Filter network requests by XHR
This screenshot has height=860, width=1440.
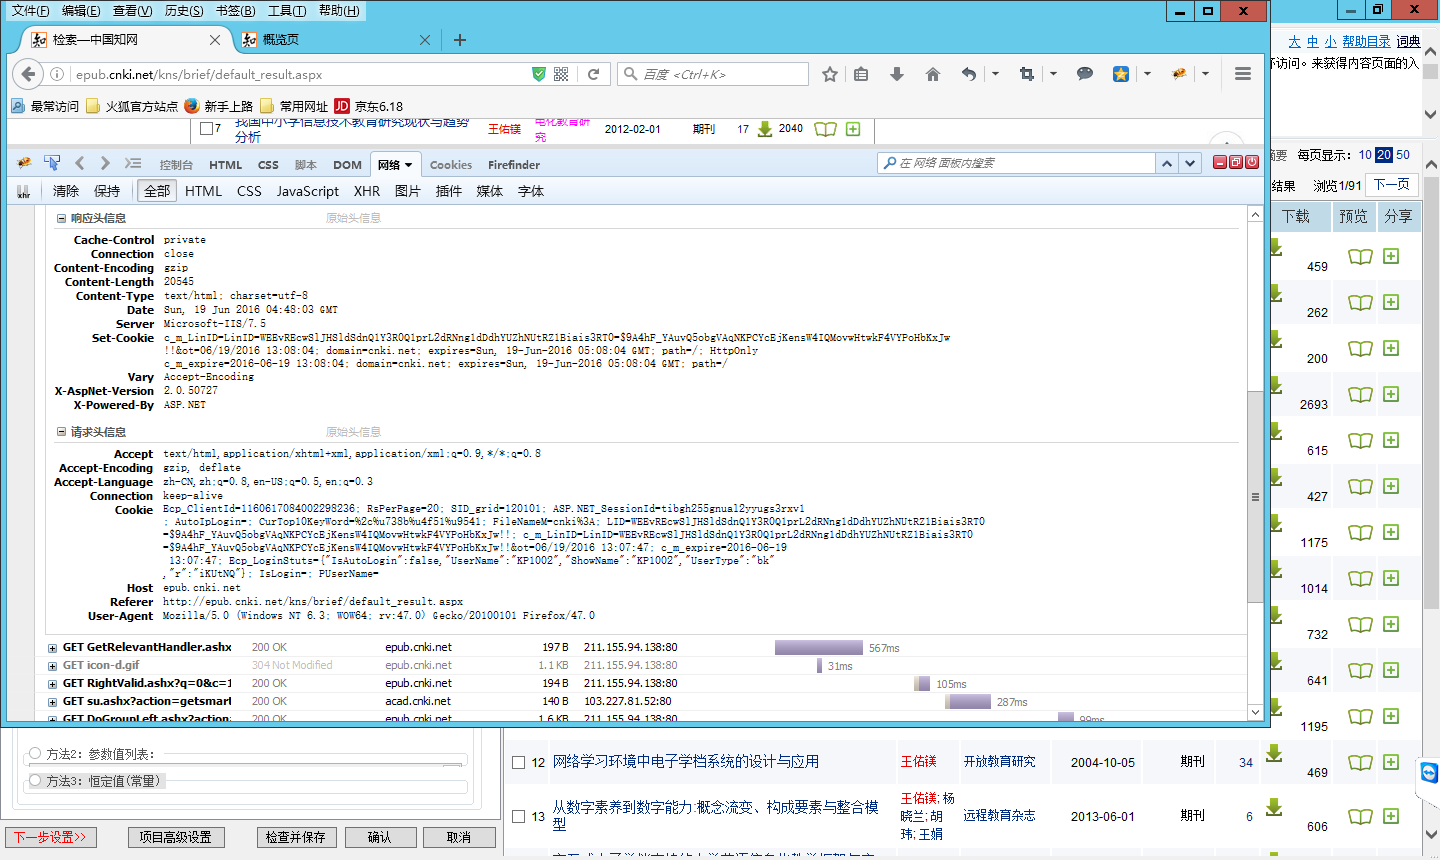pos(367,191)
